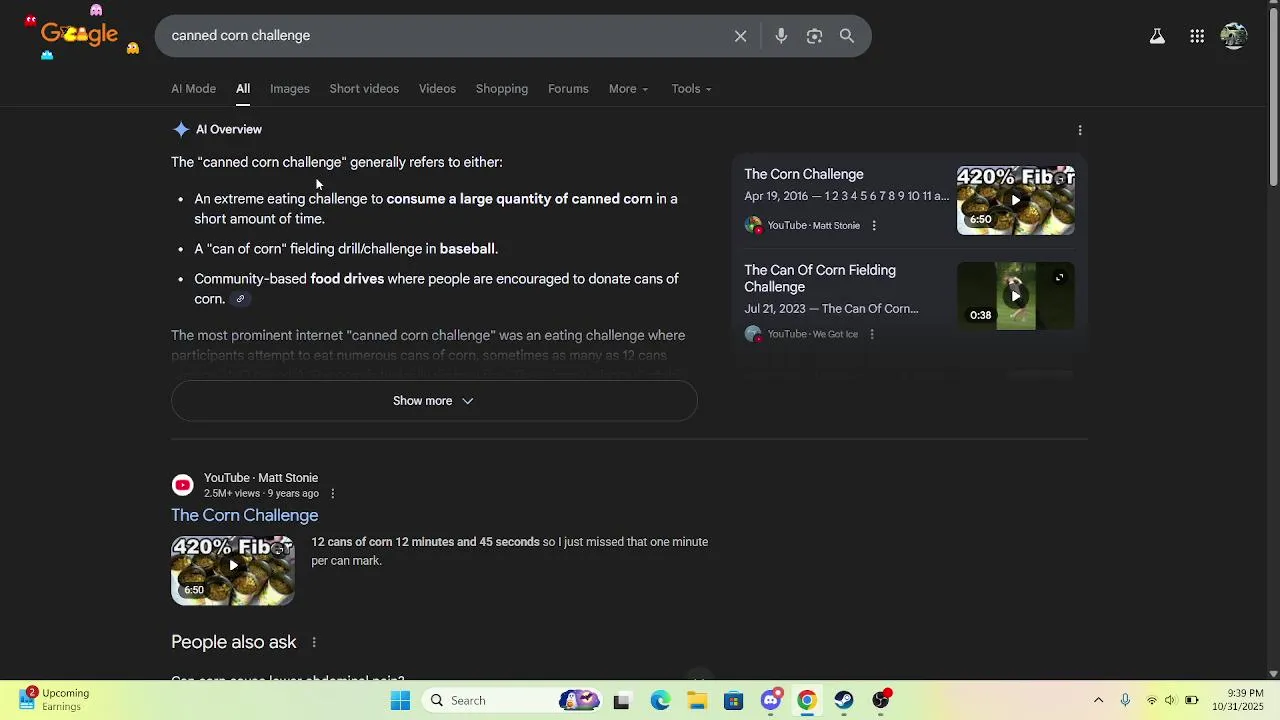Clear the search box with the X icon
Screen dimensions: 1280x720
click(740, 36)
